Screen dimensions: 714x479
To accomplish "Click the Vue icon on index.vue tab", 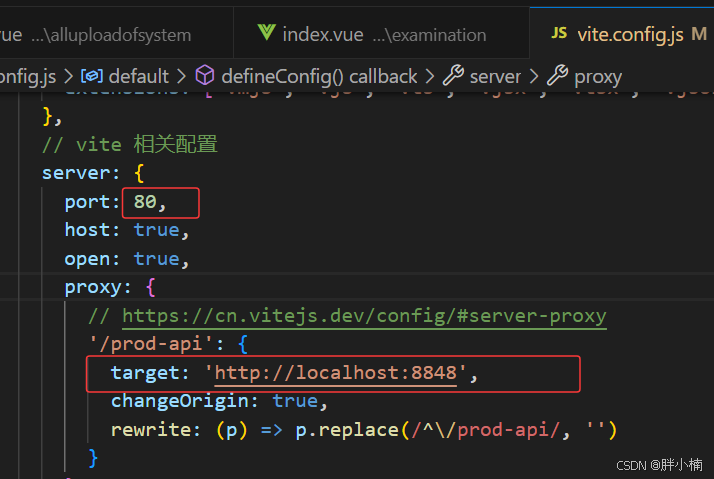I will pyautogui.click(x=265, y=34).
